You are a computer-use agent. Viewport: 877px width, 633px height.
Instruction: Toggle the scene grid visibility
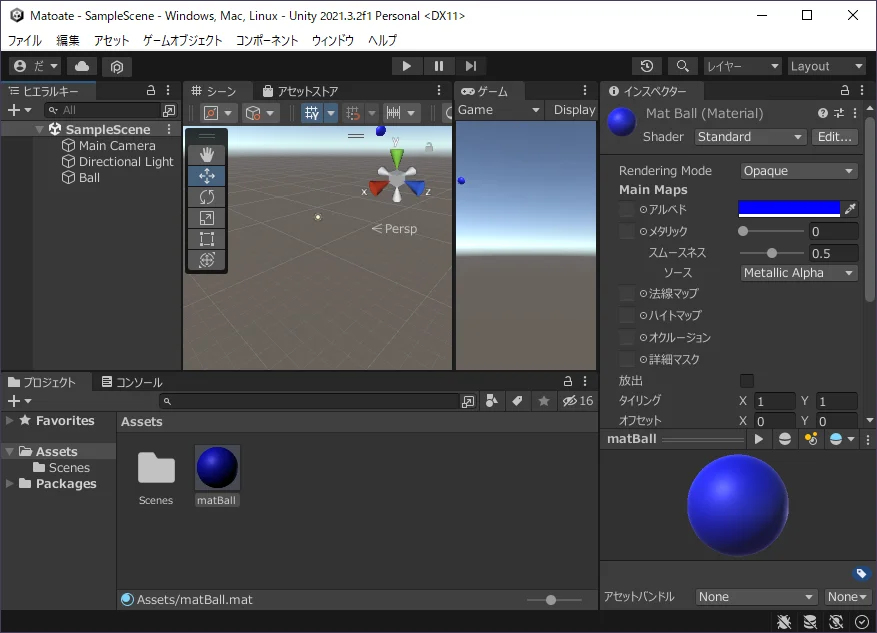[x=312, y=114]
